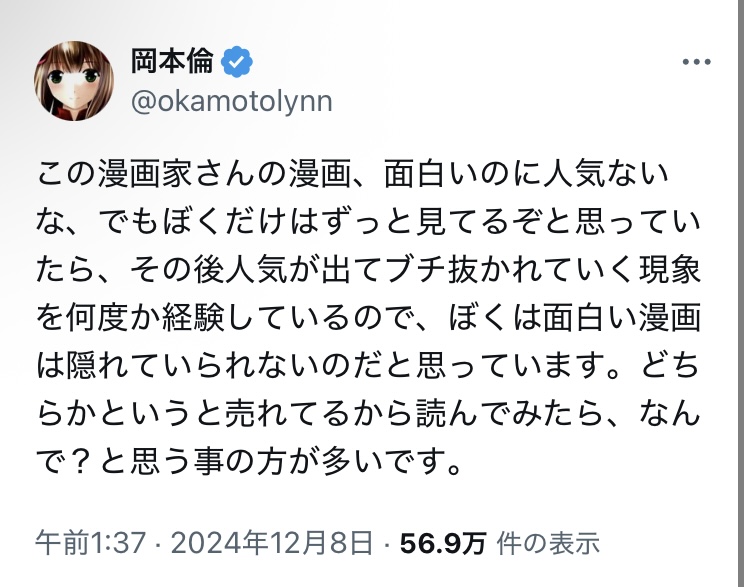The width and height of the screenshot is (750, 587).
Task: Click the @okamotolynn handle
Action: (x=231, y=102)
